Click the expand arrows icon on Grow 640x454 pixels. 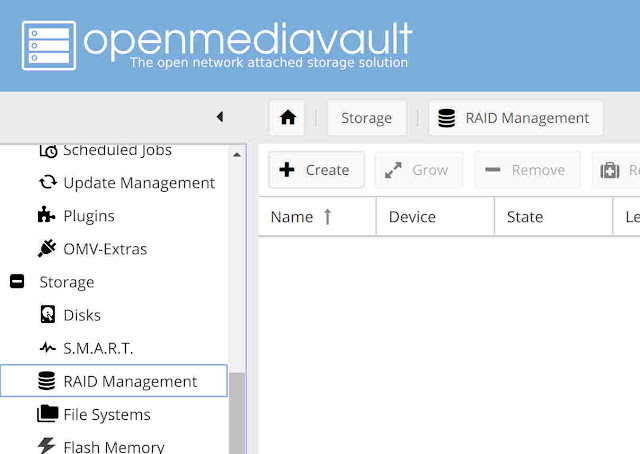(x=393, y=170)
